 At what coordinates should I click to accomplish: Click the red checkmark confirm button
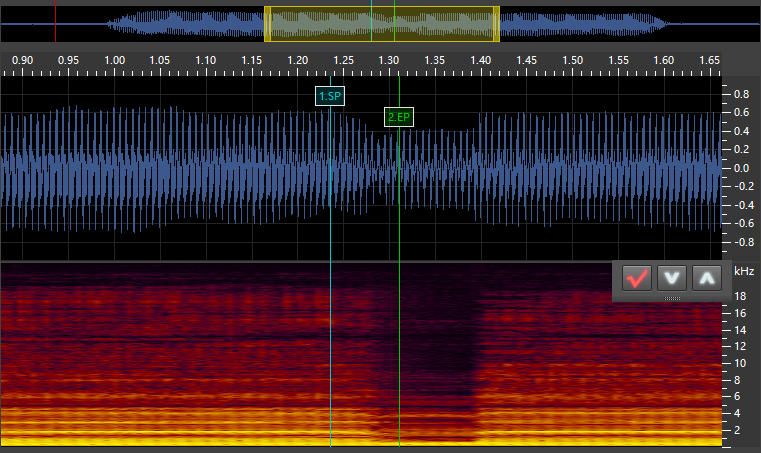pos(636,278)
